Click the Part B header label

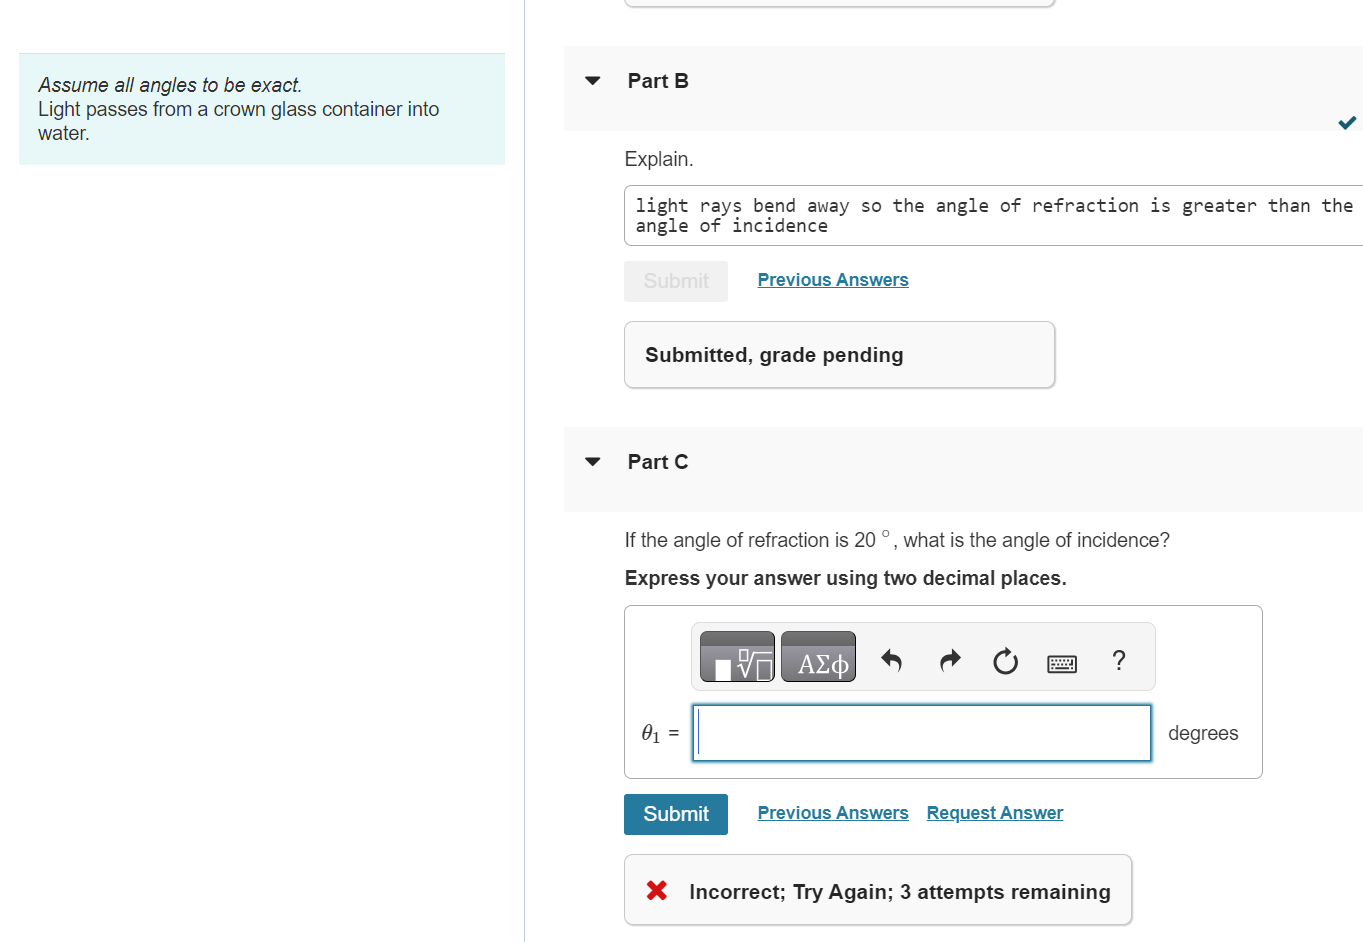point(658,81)
